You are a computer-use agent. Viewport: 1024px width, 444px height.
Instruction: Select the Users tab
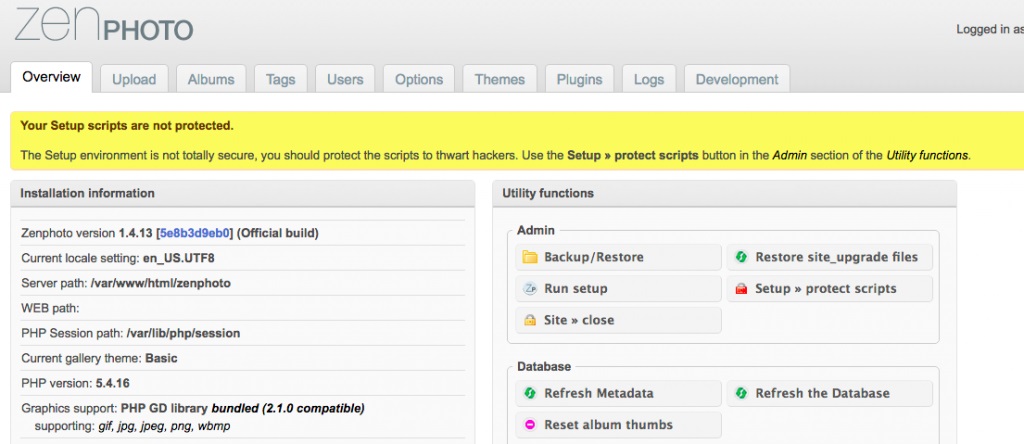click(x=345, y=79)
